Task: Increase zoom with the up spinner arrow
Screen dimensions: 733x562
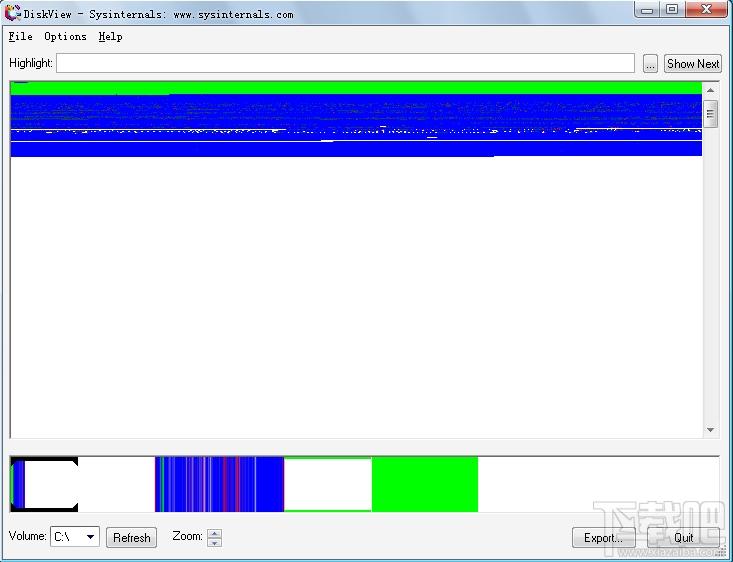Action: click(x=215, y=533)
